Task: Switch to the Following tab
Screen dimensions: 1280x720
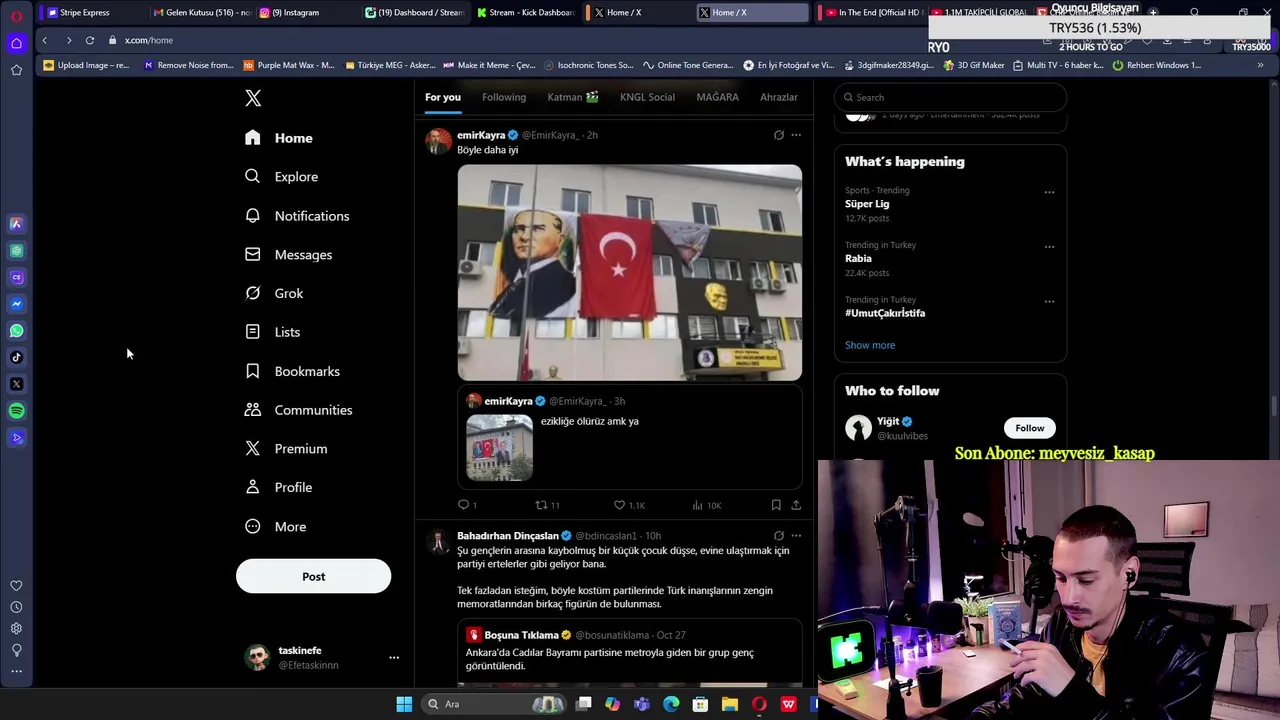Action: click(x=503, y=97)
